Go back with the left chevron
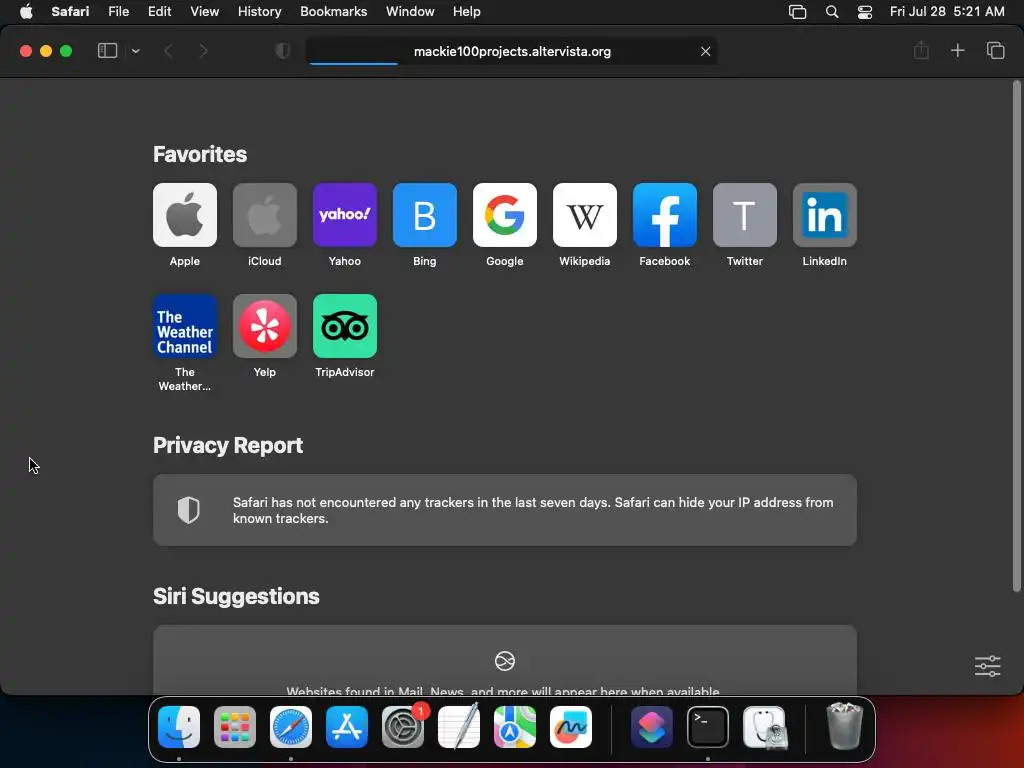This screenshot has width=1024, height=768. pos(168,51)
